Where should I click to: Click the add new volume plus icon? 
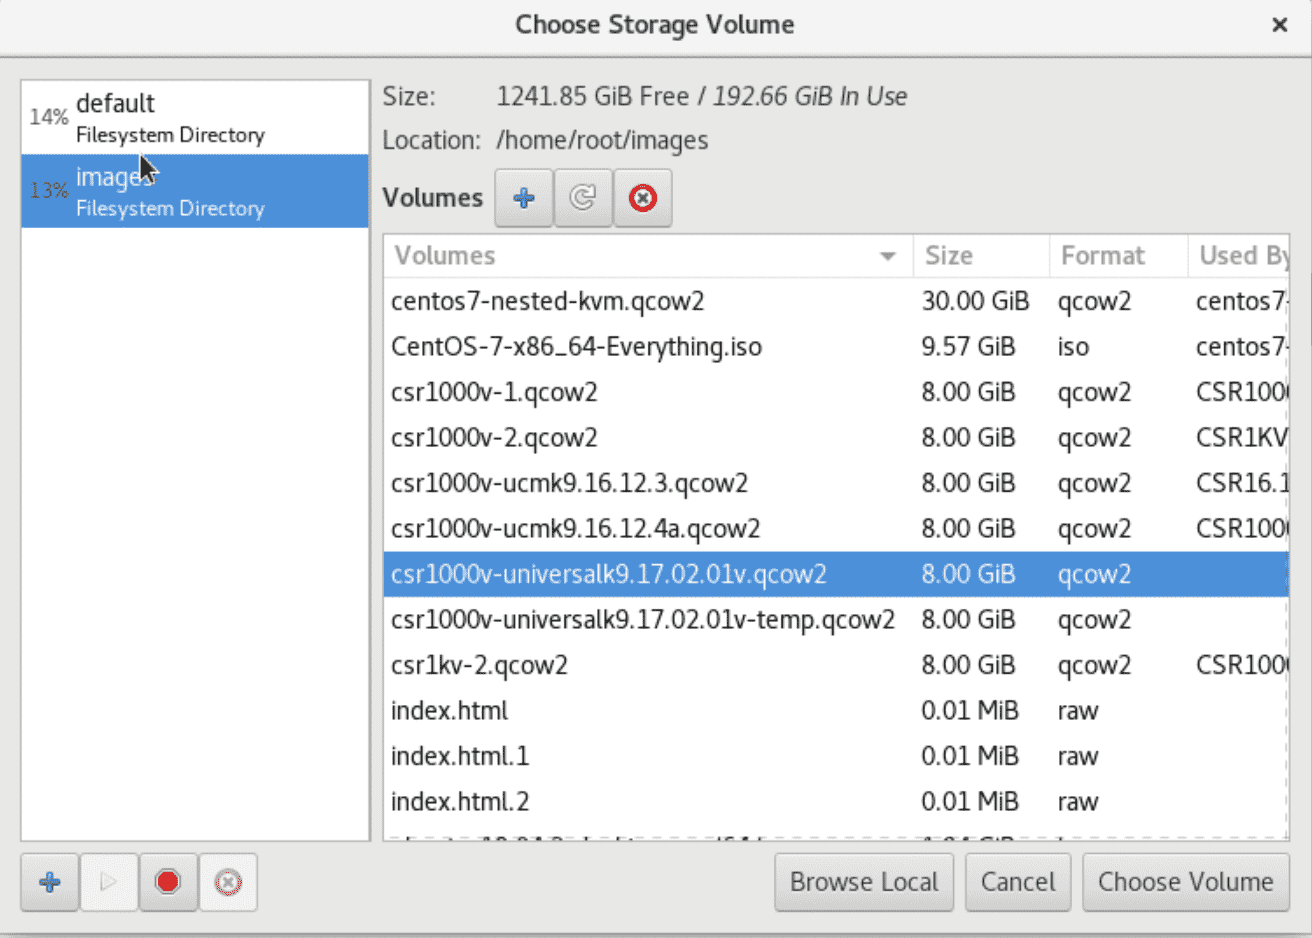tap(524, 198)
